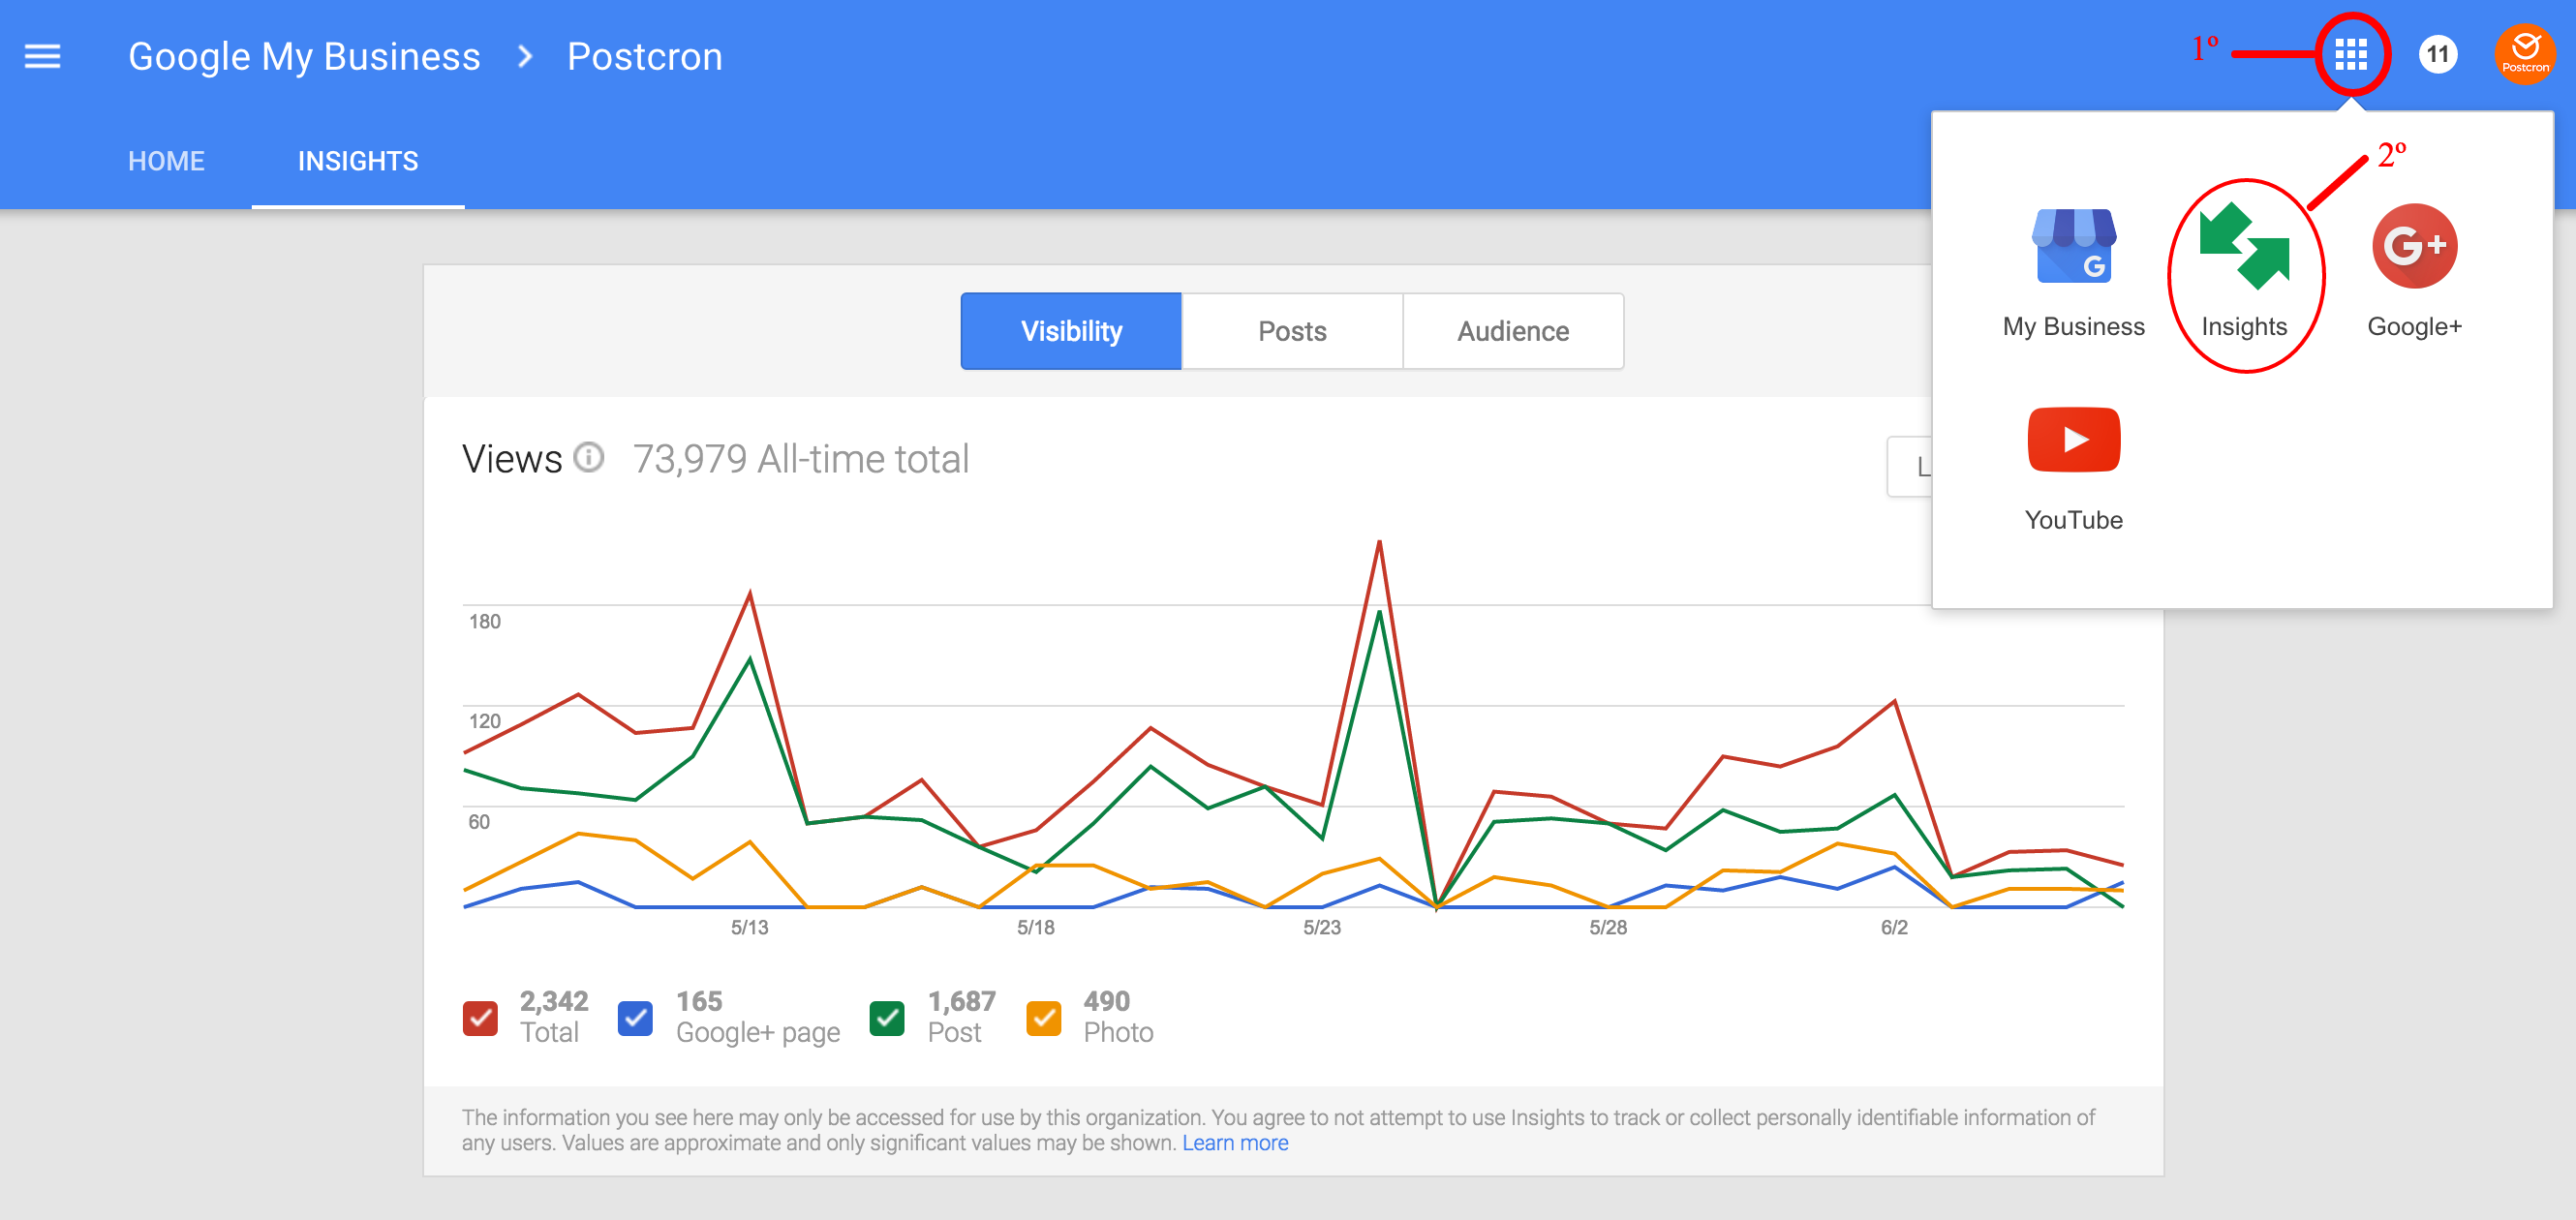This screenshot has width=2576, height=1220.
Task: Click Google My Business breadcrumb title
Action: coord(304,56)
